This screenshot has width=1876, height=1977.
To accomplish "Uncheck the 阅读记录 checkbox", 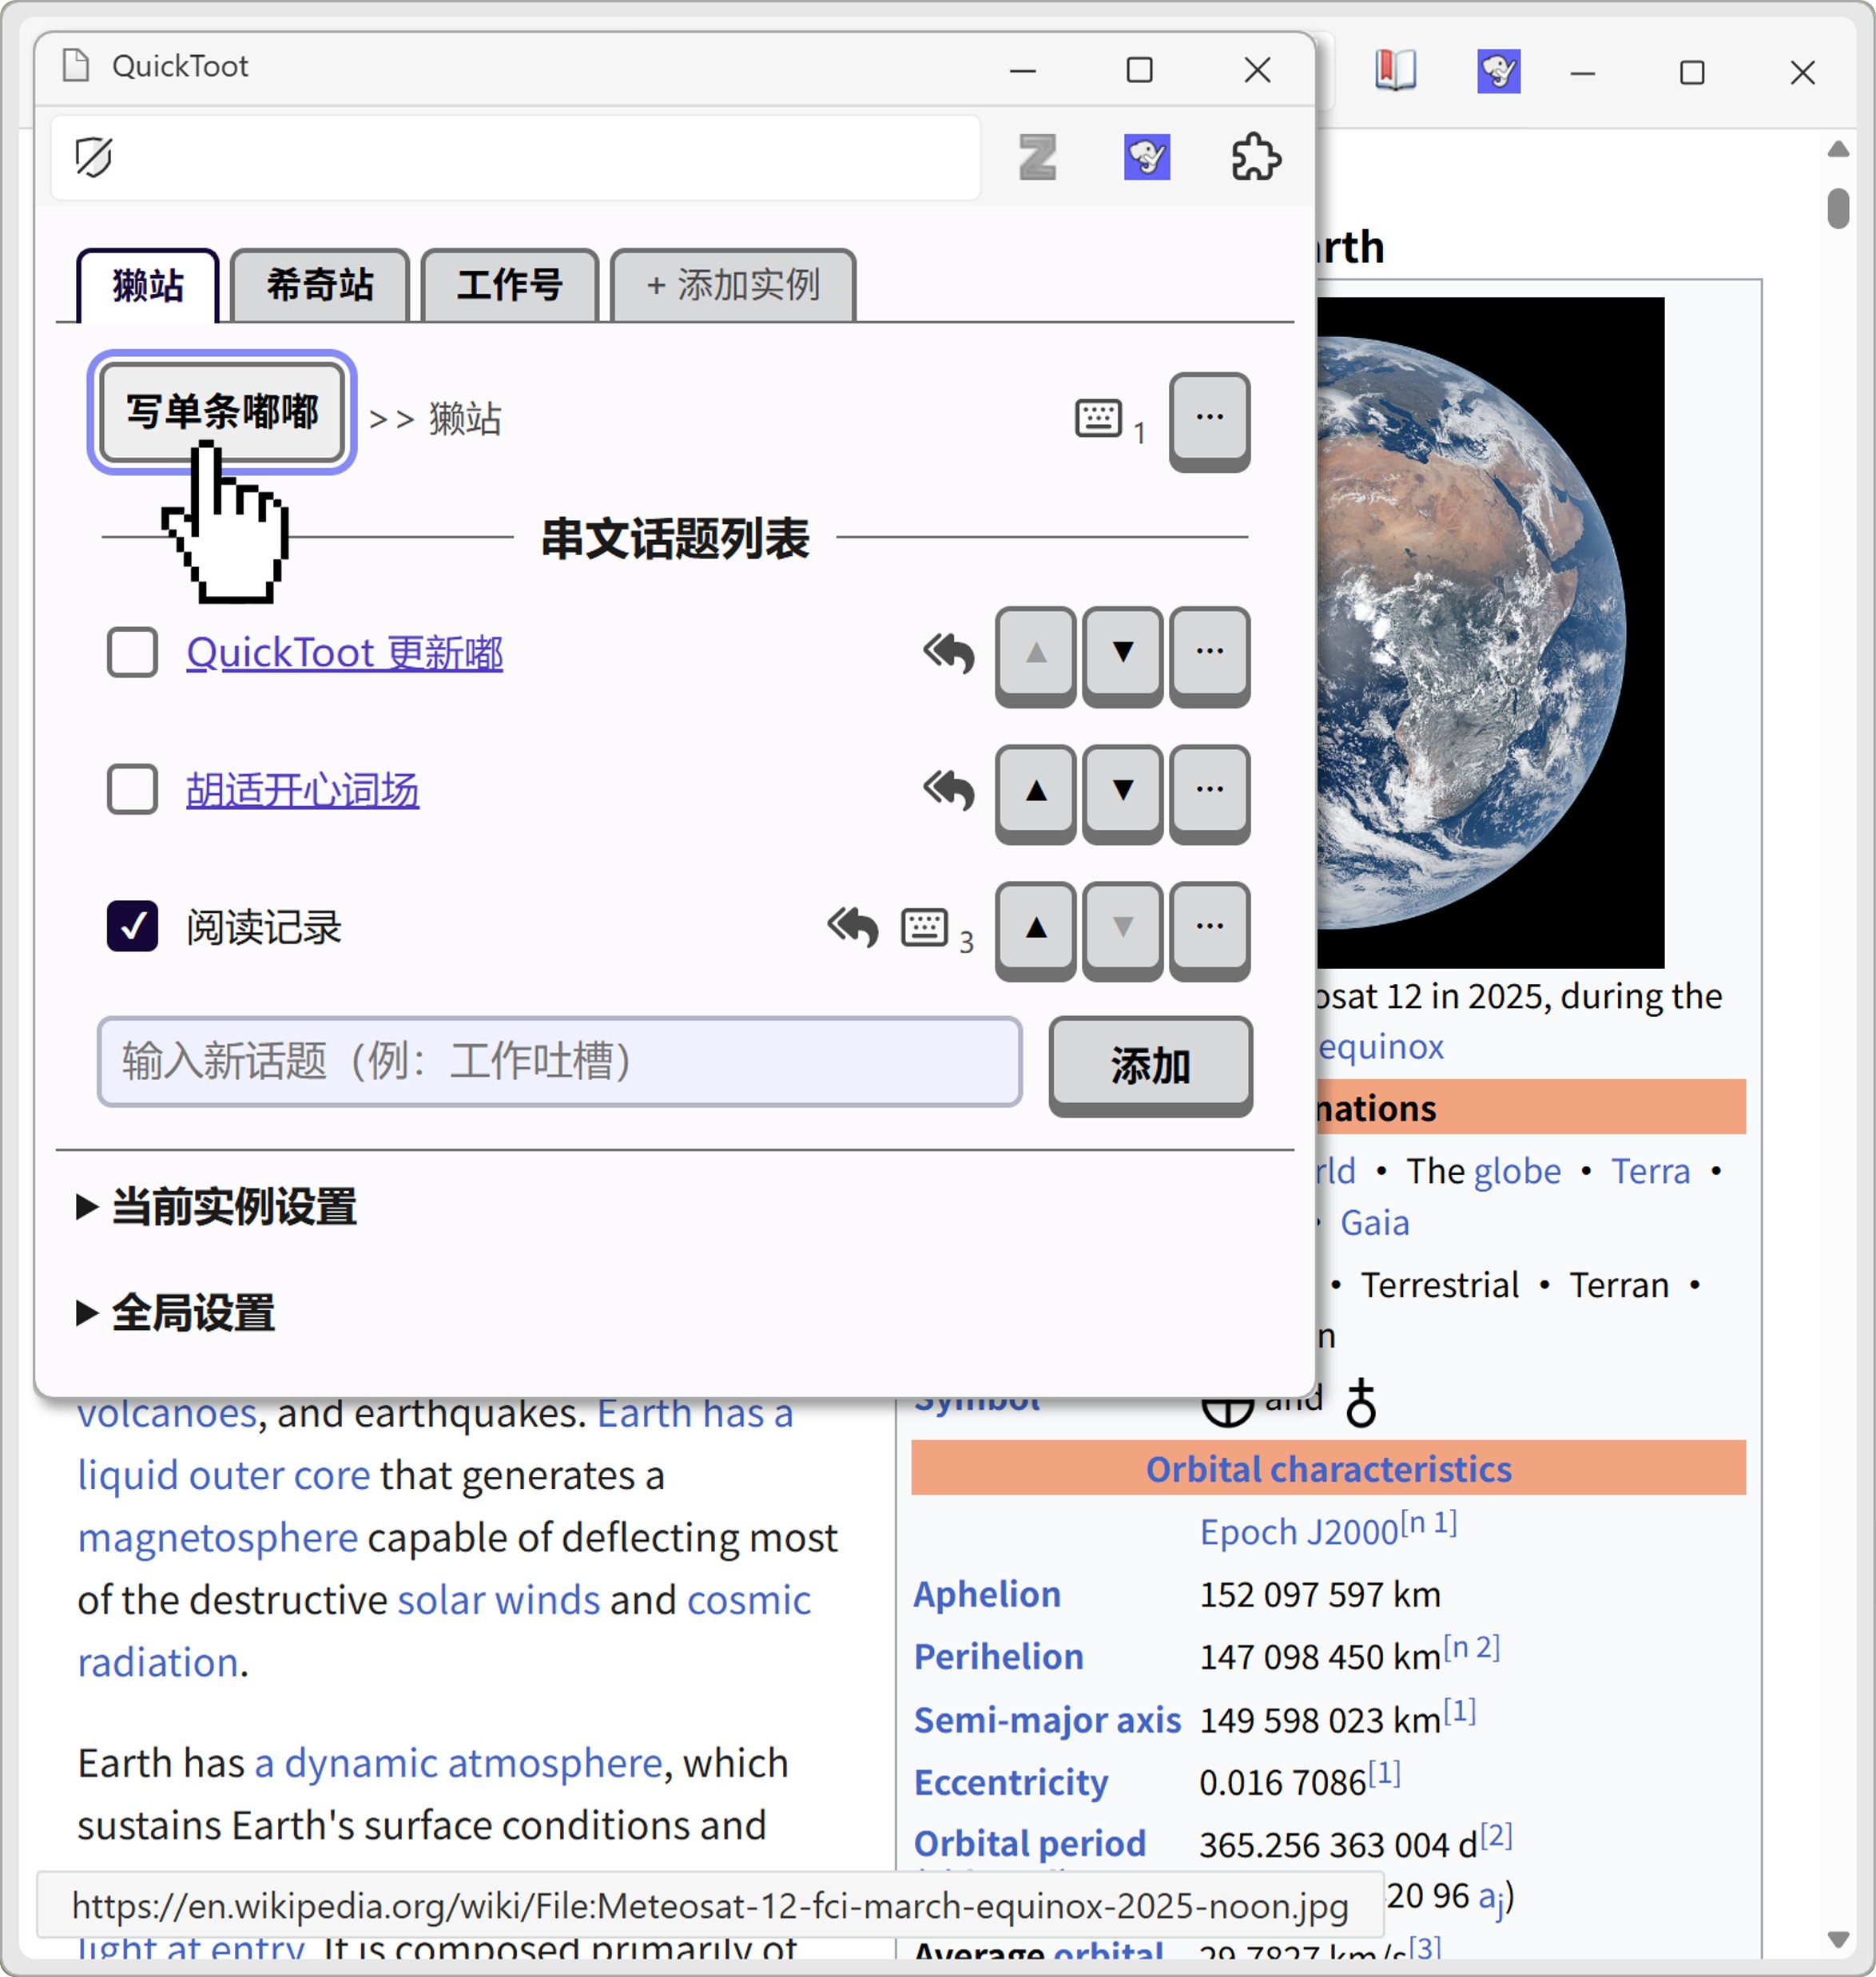I will [132, 926].
